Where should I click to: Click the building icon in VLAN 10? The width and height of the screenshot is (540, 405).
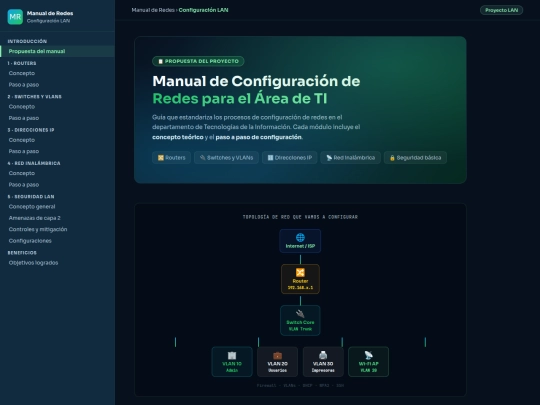232,355
